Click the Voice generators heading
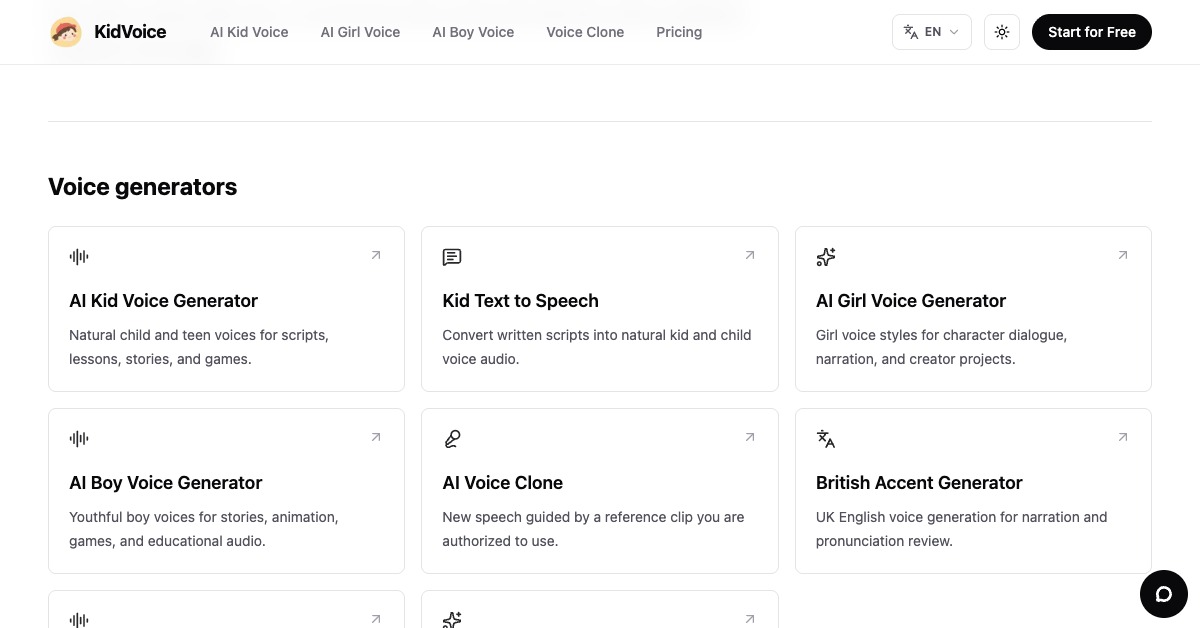 143,187
